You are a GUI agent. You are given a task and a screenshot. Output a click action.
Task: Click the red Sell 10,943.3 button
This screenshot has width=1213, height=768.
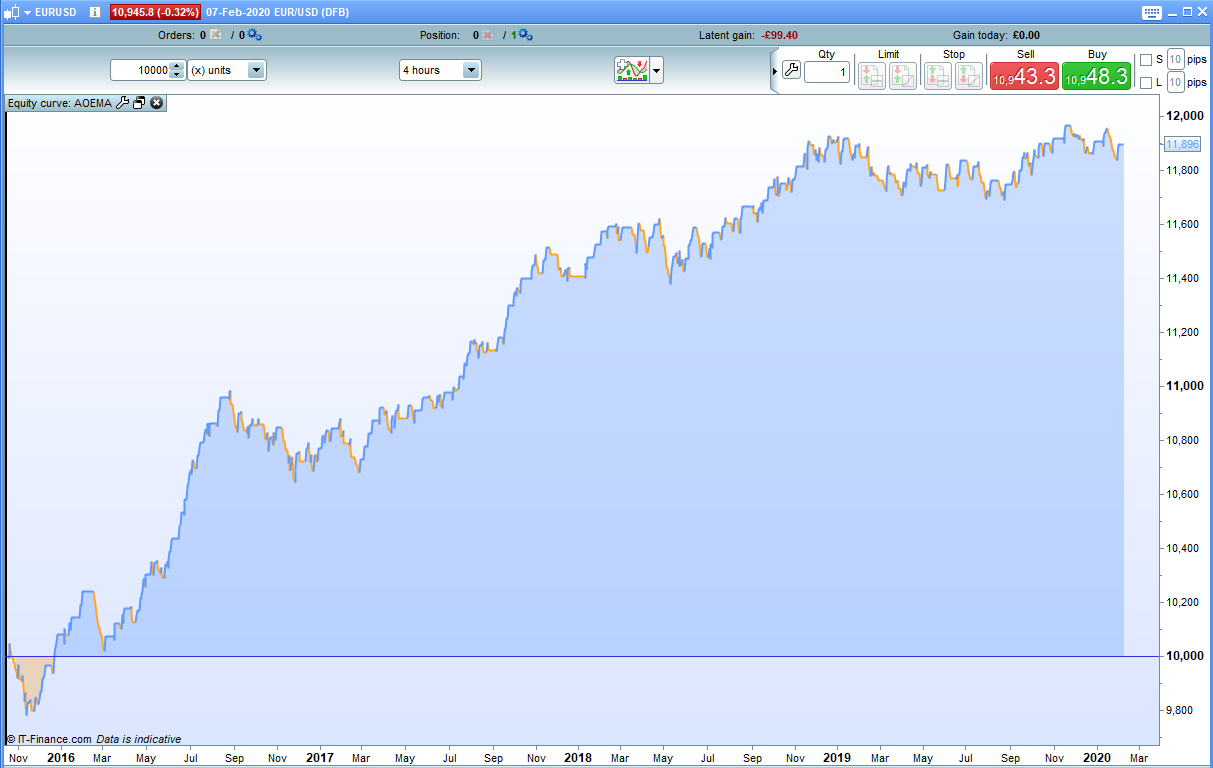pyautogui.click(x=1024, y=76)
